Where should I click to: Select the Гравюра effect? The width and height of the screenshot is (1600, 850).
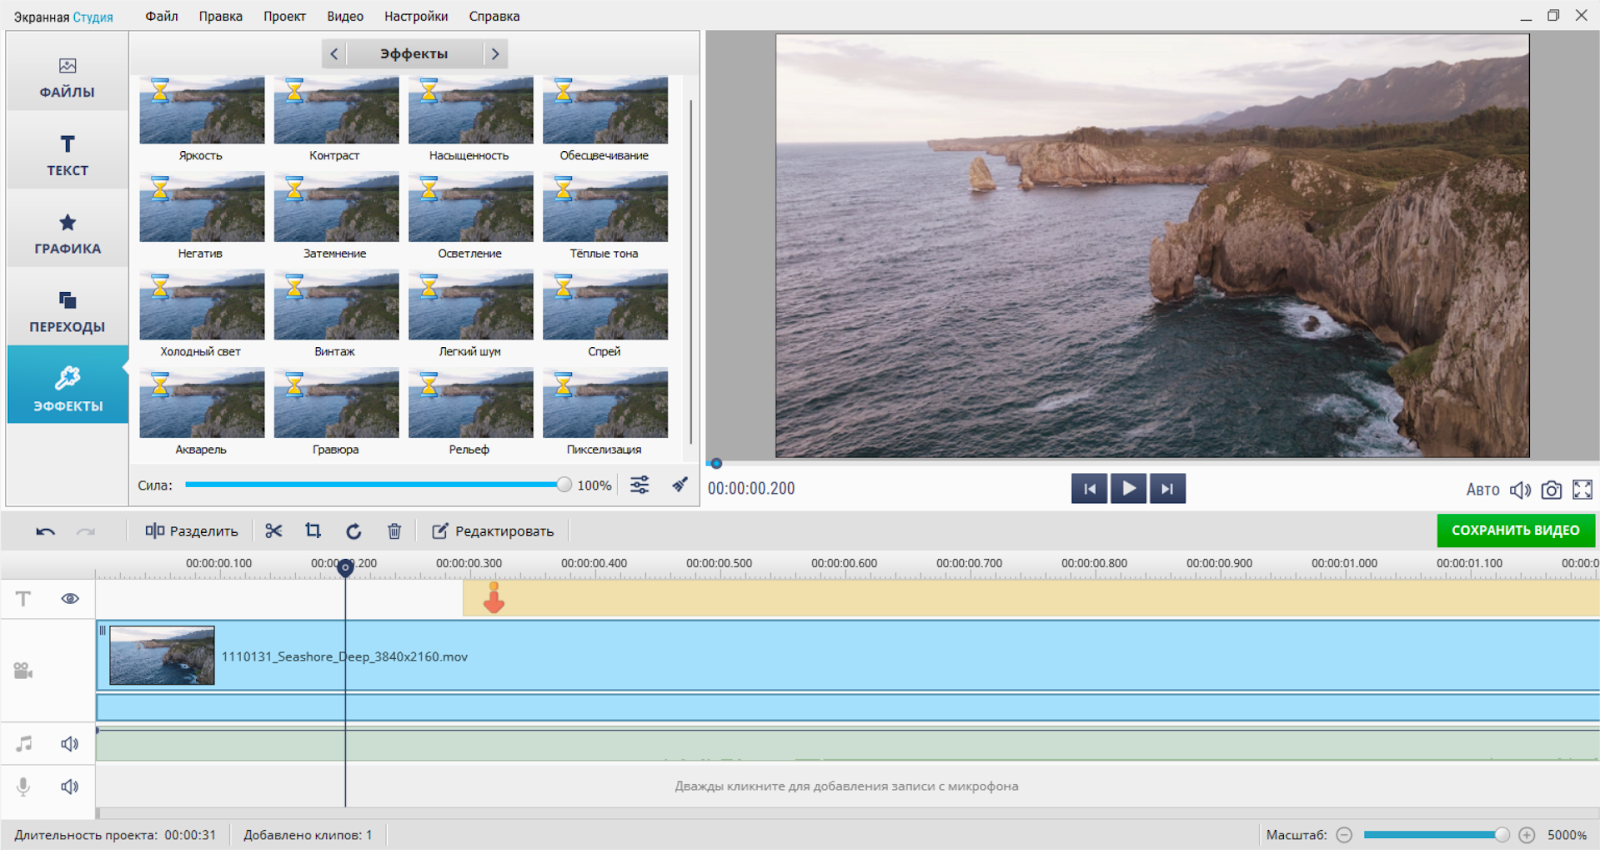tap(336, 404)
